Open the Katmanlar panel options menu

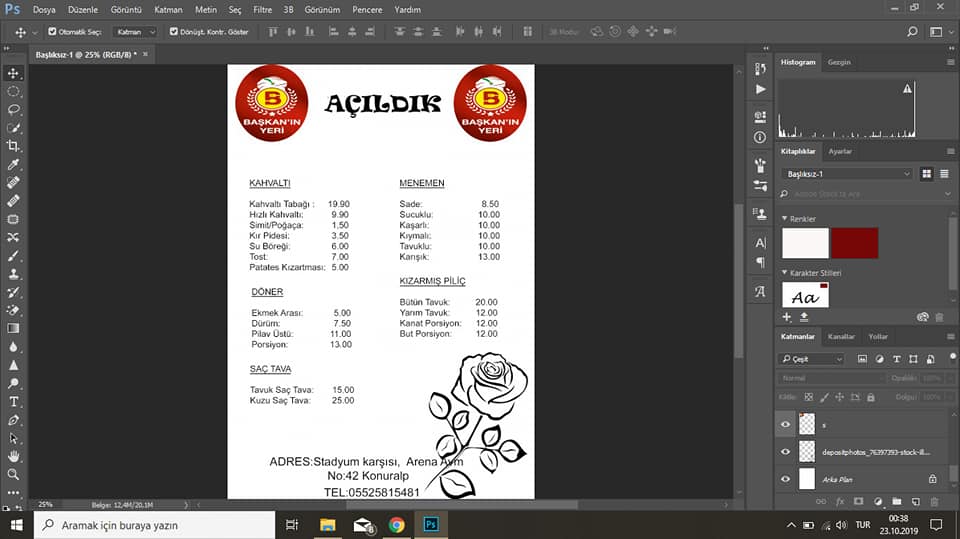click(x=950, y=336)
